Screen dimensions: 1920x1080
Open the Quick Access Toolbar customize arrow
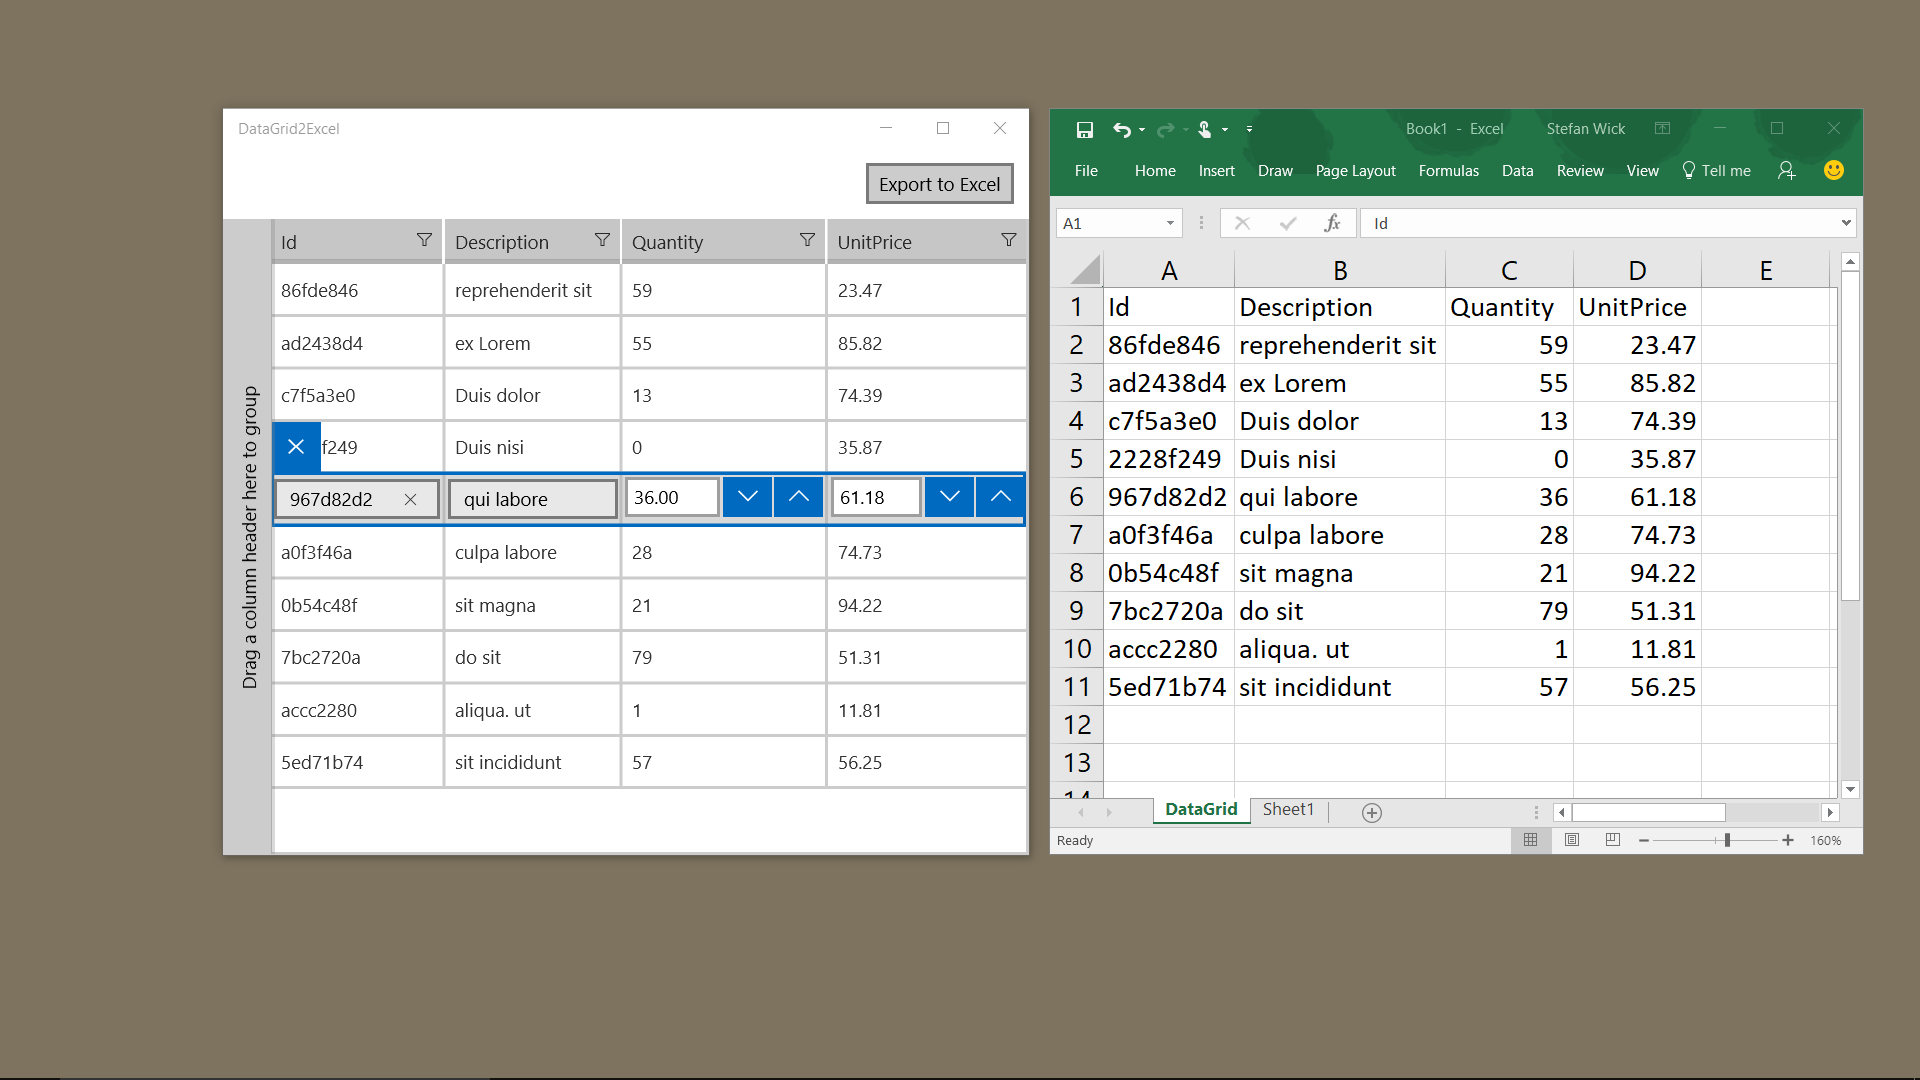coord(1249,130)
